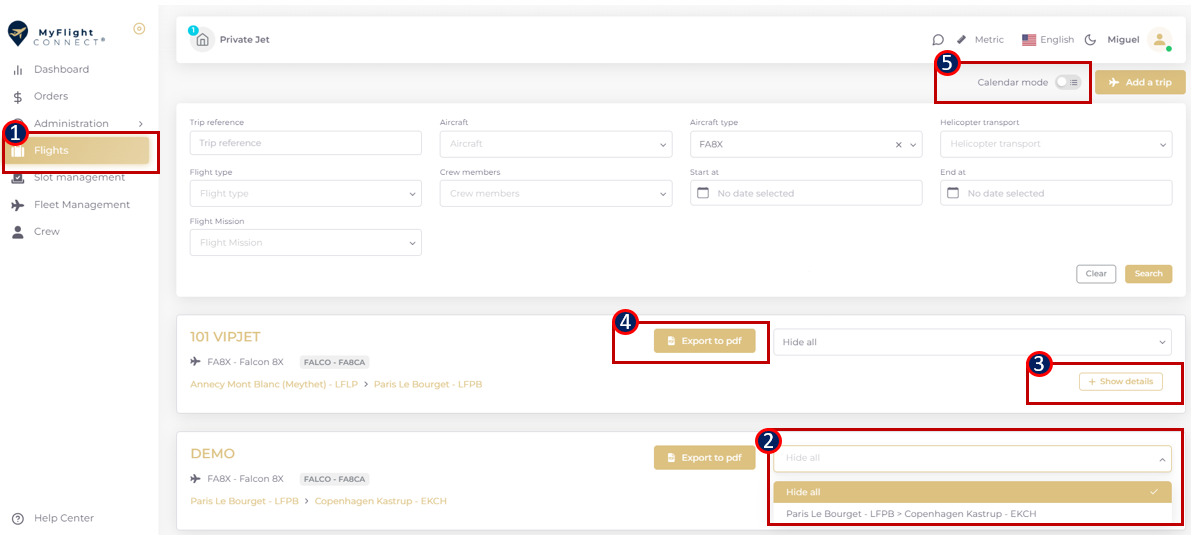Toggle dark mode moon icon
This screenshot has width=1191, height=535.
[1090, 40]
